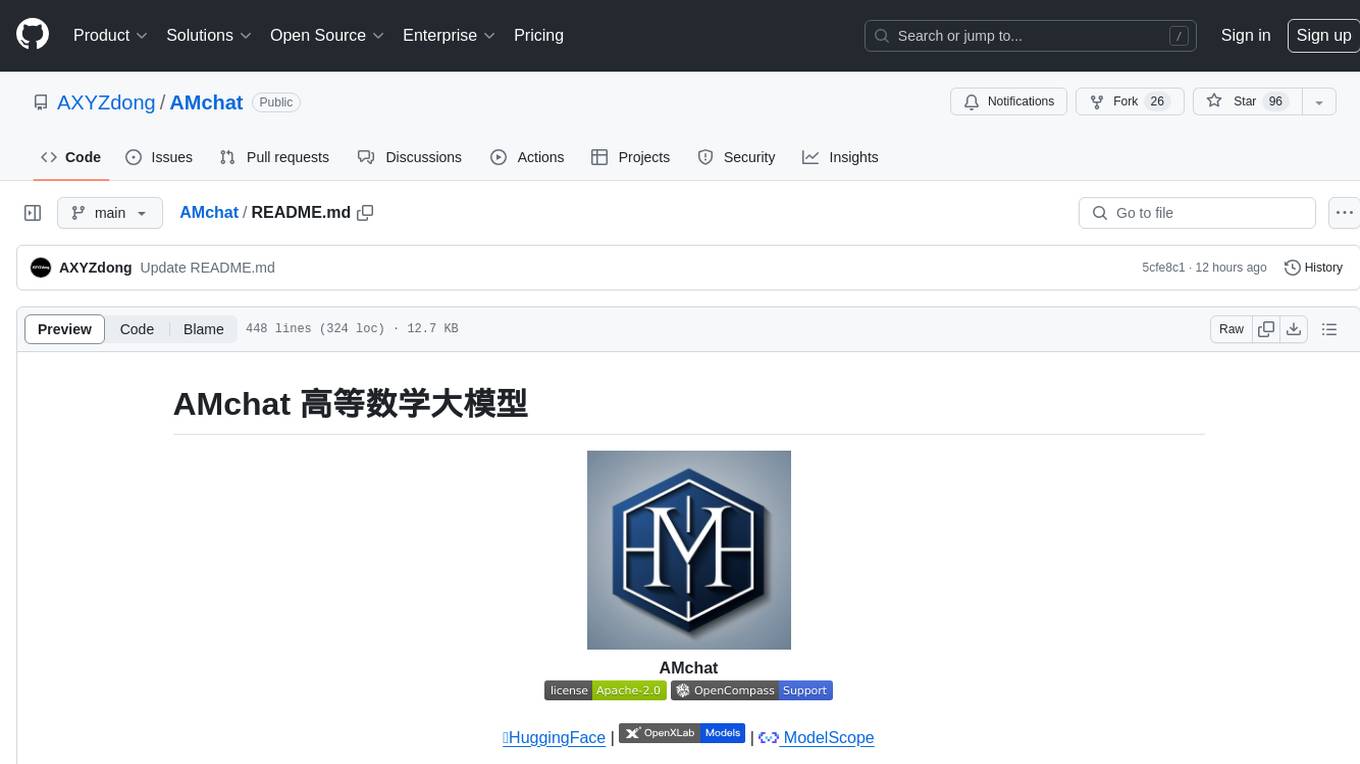The width and height of the screenshot is (1360, 764).
Task: Go to AMchat root in breadcrumb
Action: point(209,212)
